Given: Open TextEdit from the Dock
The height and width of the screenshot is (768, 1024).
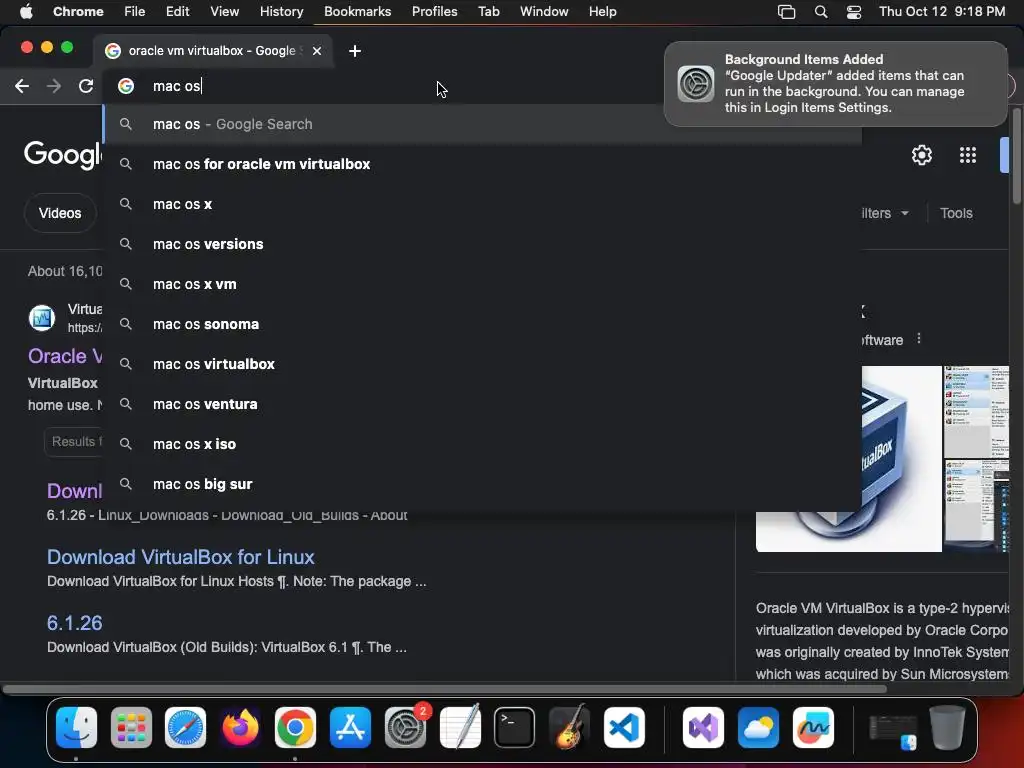Looking at the screenshot, I should [x=460, y=727].
